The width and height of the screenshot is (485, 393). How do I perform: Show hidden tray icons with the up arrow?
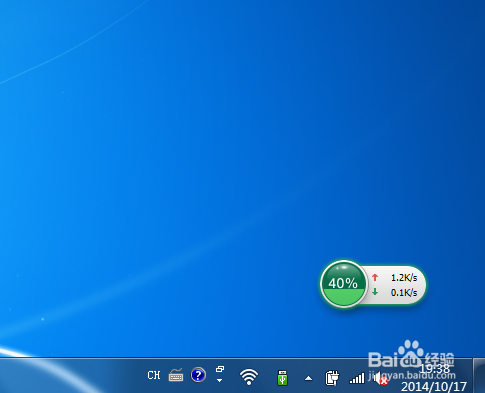[308, 378]
